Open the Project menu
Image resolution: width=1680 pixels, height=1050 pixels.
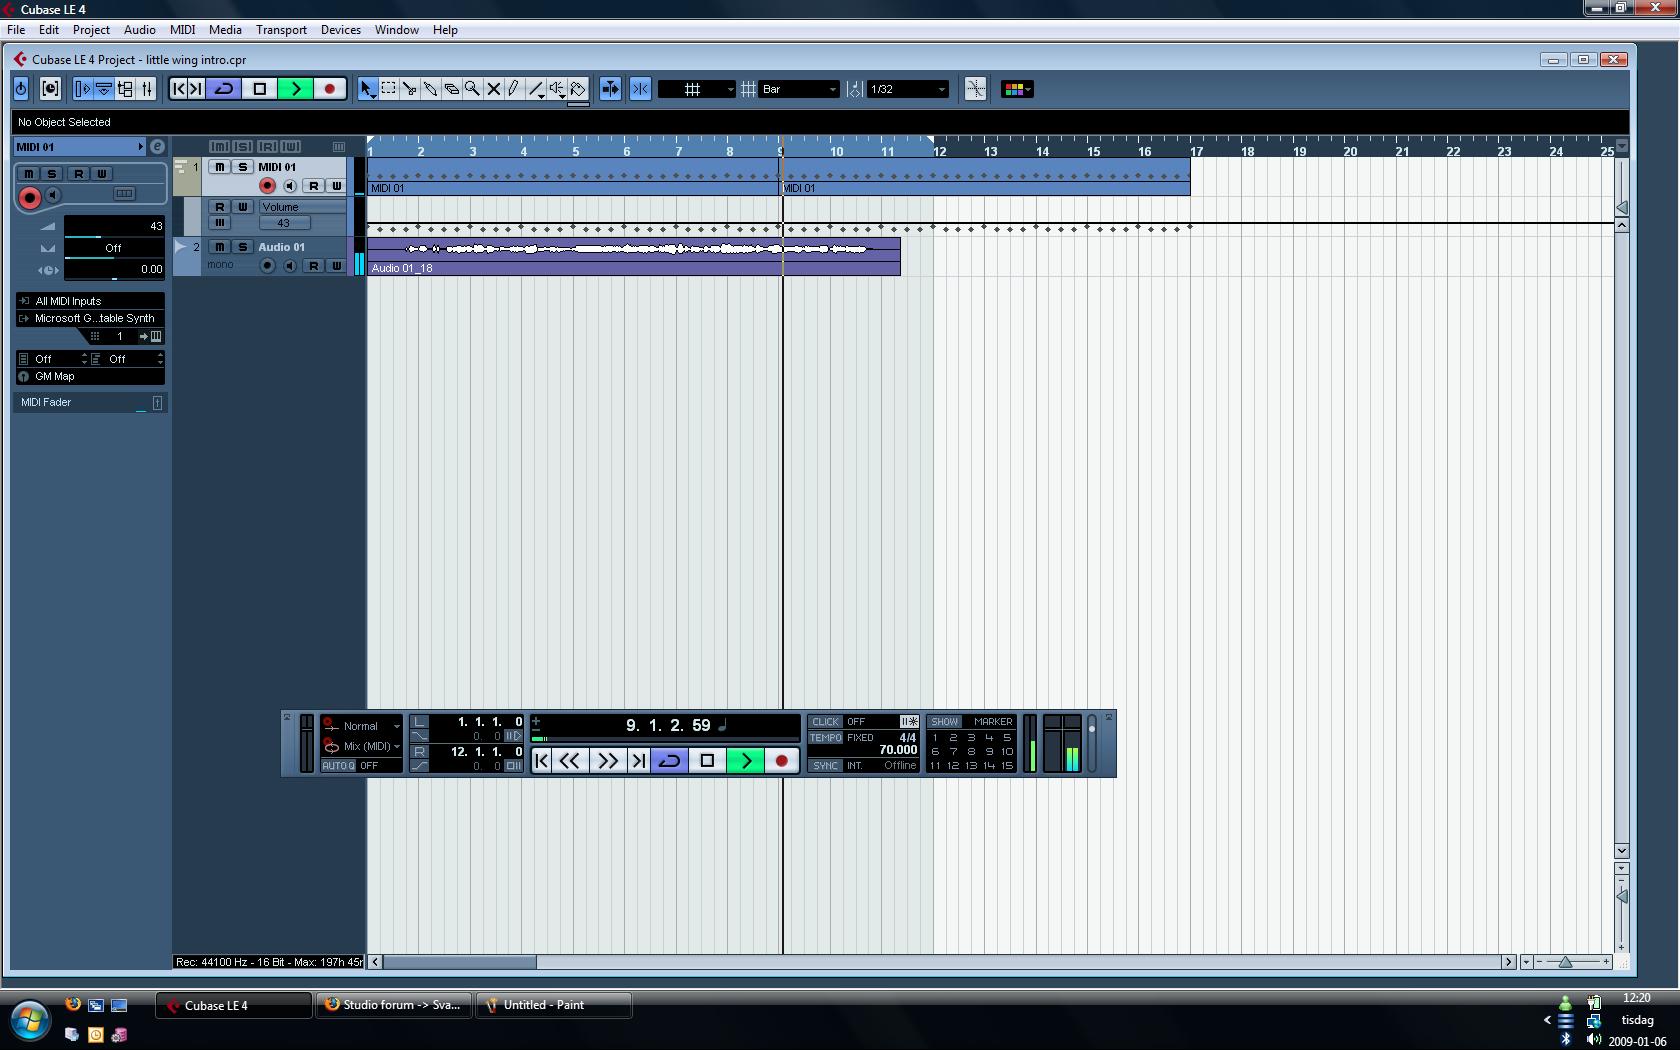pos(91,29)
